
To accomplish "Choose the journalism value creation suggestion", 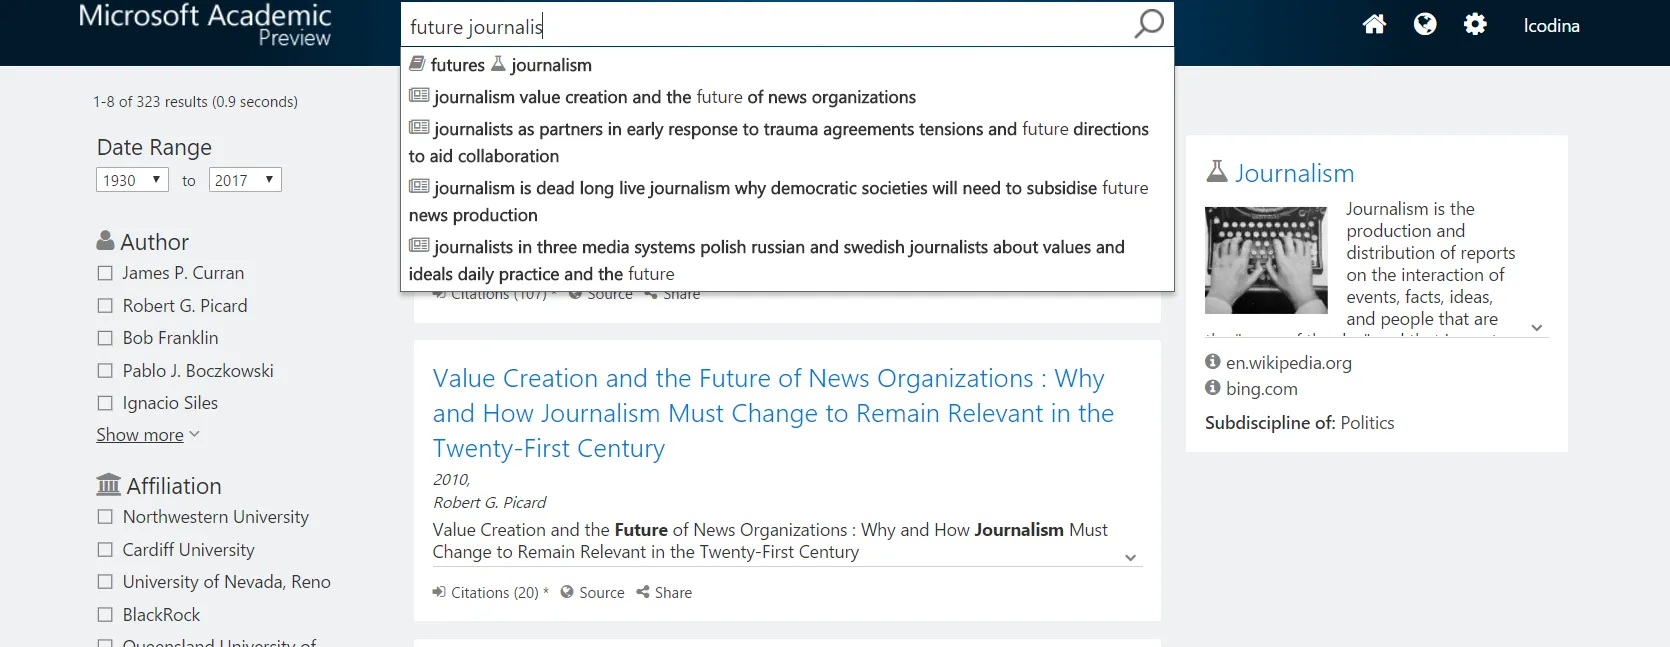I will [x=663, y=97].
